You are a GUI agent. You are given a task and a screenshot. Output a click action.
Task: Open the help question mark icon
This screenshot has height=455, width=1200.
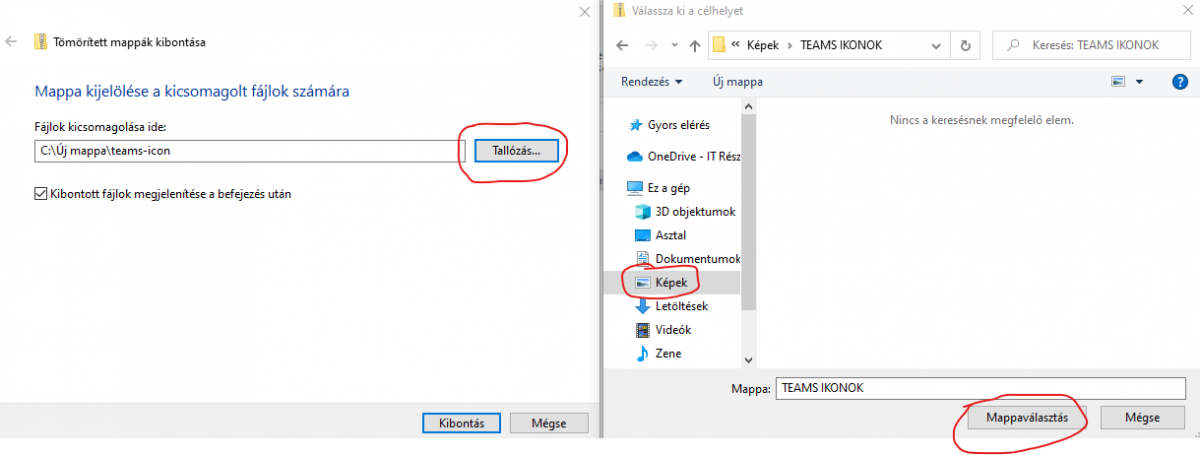(1179, 81)
